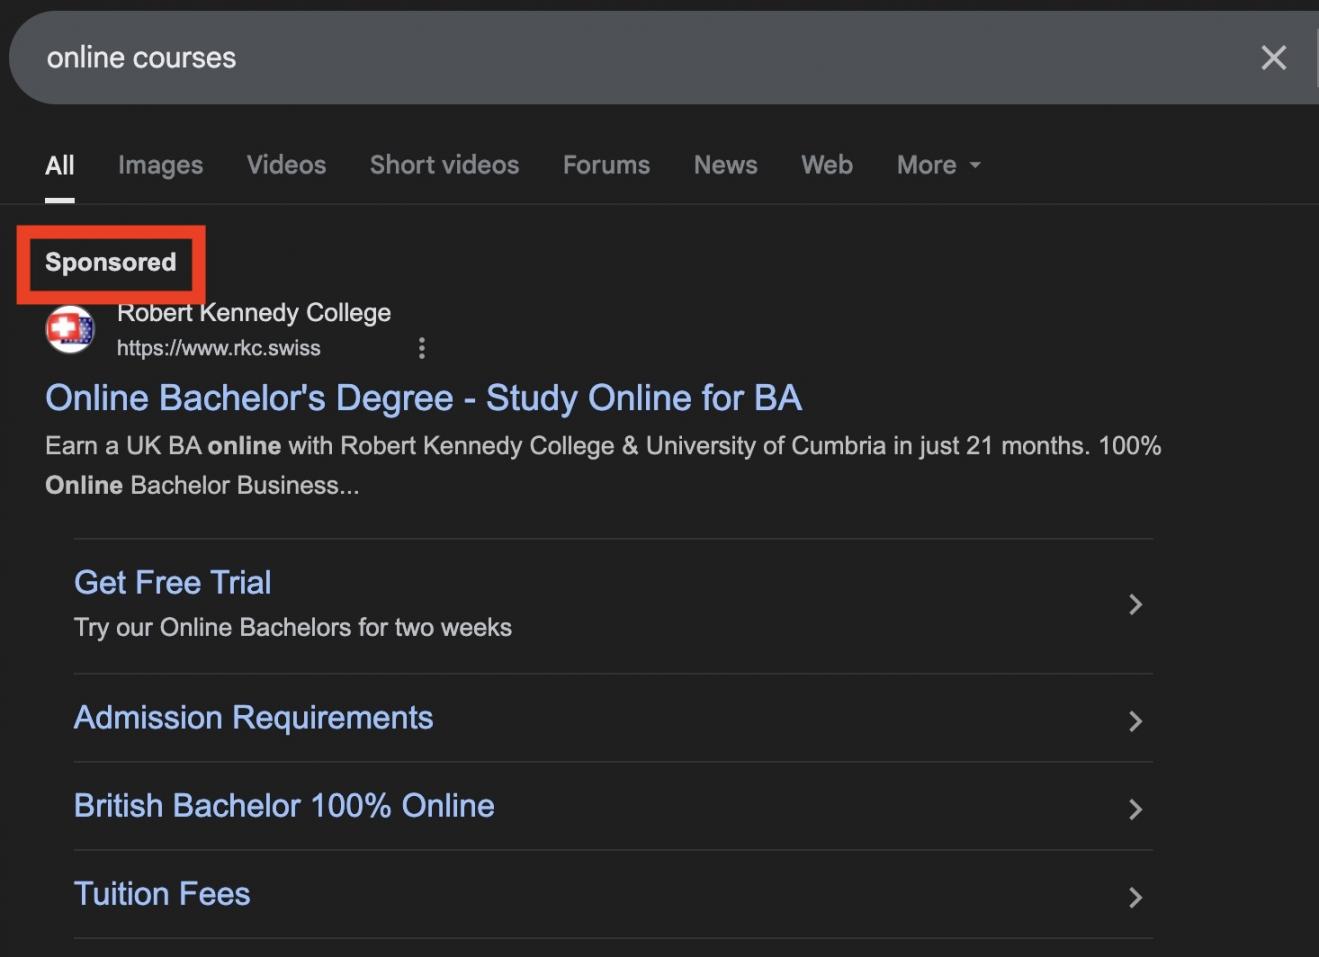This screenshot has height=957, width=1319.
Task: Clear the search box with the X icon
Action: click(x=1273, y=58)
